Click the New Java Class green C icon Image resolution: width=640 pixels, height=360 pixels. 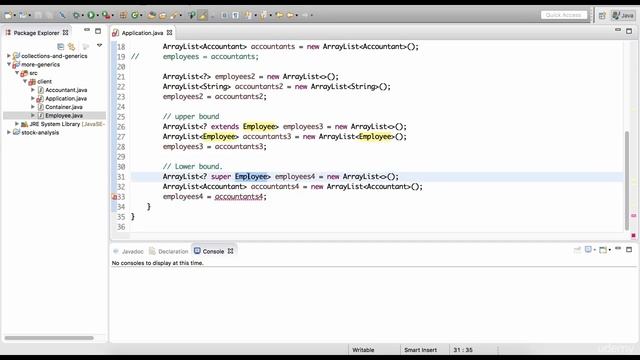[x=135, y=15]
